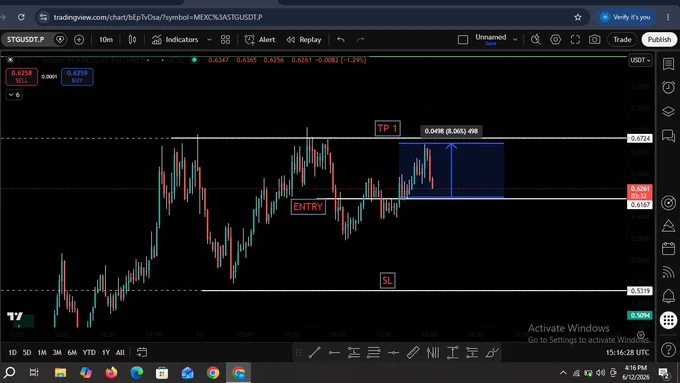This screenshot has height=383, width=680.
Task: Open the USDT currency dropdown
Action: (640, 60)
